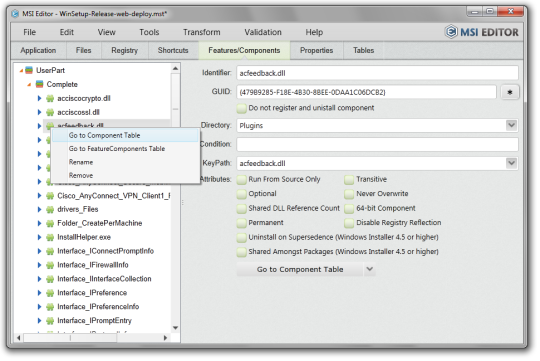Image resolution: width=540 pixels, height=361 pixels.
Task: Click the Interface_IPreference component icon
Action: (x=50, y=293)
